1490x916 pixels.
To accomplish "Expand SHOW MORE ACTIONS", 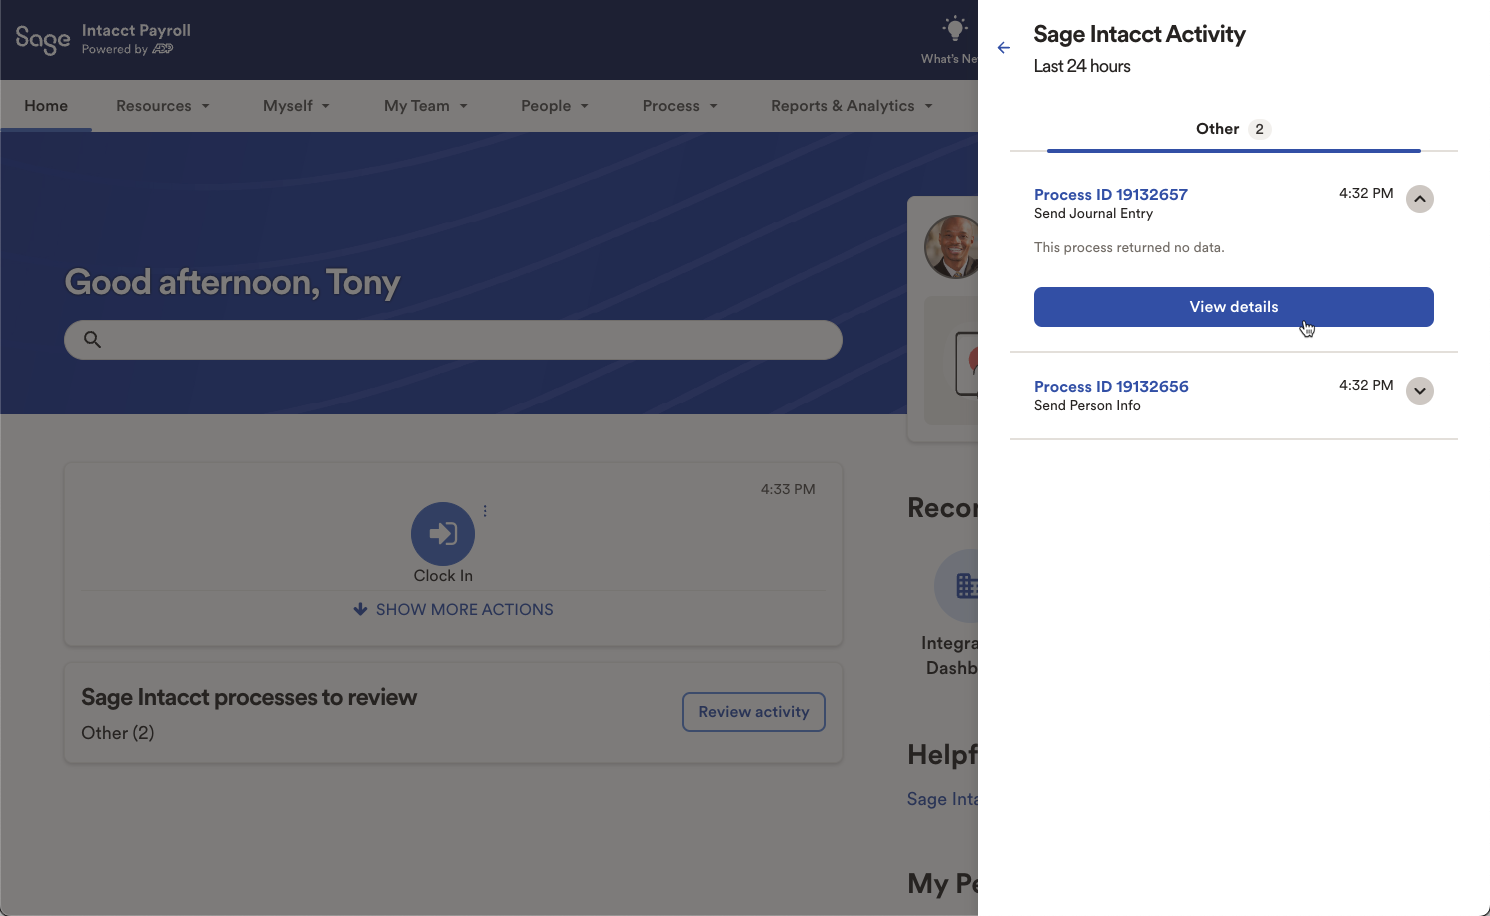I will tap(453, 610).
